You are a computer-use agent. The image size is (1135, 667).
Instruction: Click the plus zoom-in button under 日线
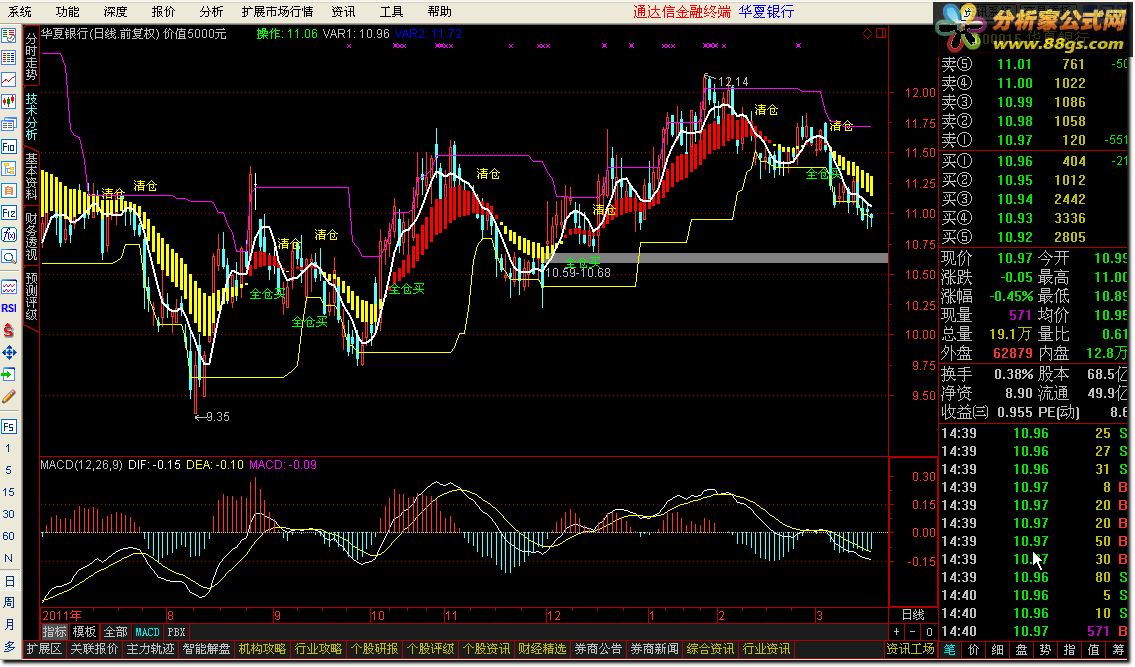point(897,632)
